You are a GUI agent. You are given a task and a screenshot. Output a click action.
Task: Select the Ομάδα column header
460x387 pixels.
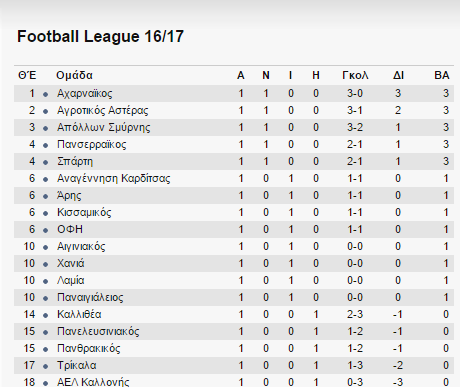[x=74, y=75]
